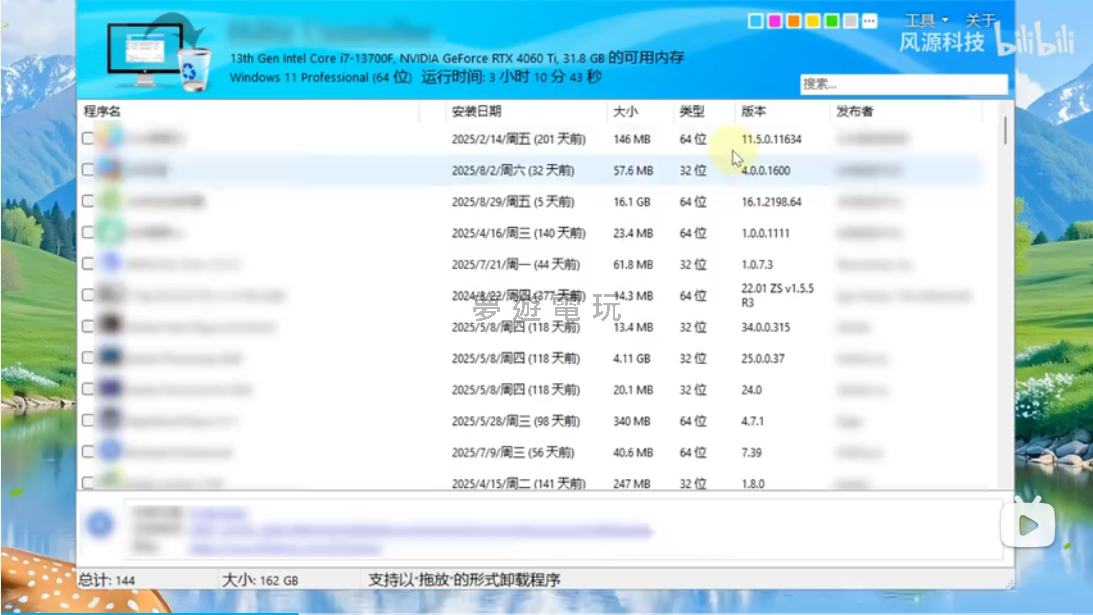Open the 关于 menu
Viewport: 1093px width, 615px height.
click(x=980, y=20)
